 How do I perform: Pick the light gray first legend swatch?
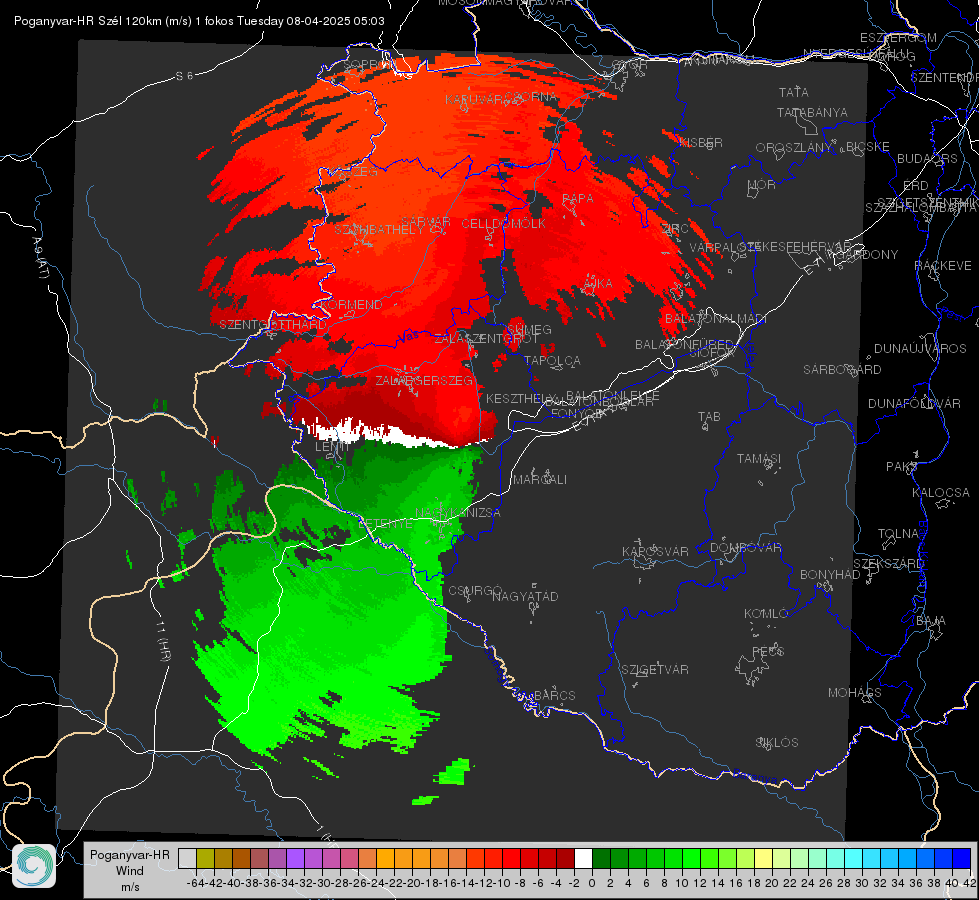[x=187, y=859]
